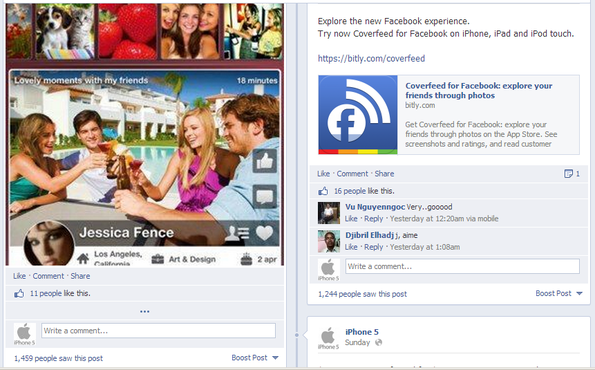Click Comment under the left photo post
Screen dimensions: 595x370
(x=48, y=276)
